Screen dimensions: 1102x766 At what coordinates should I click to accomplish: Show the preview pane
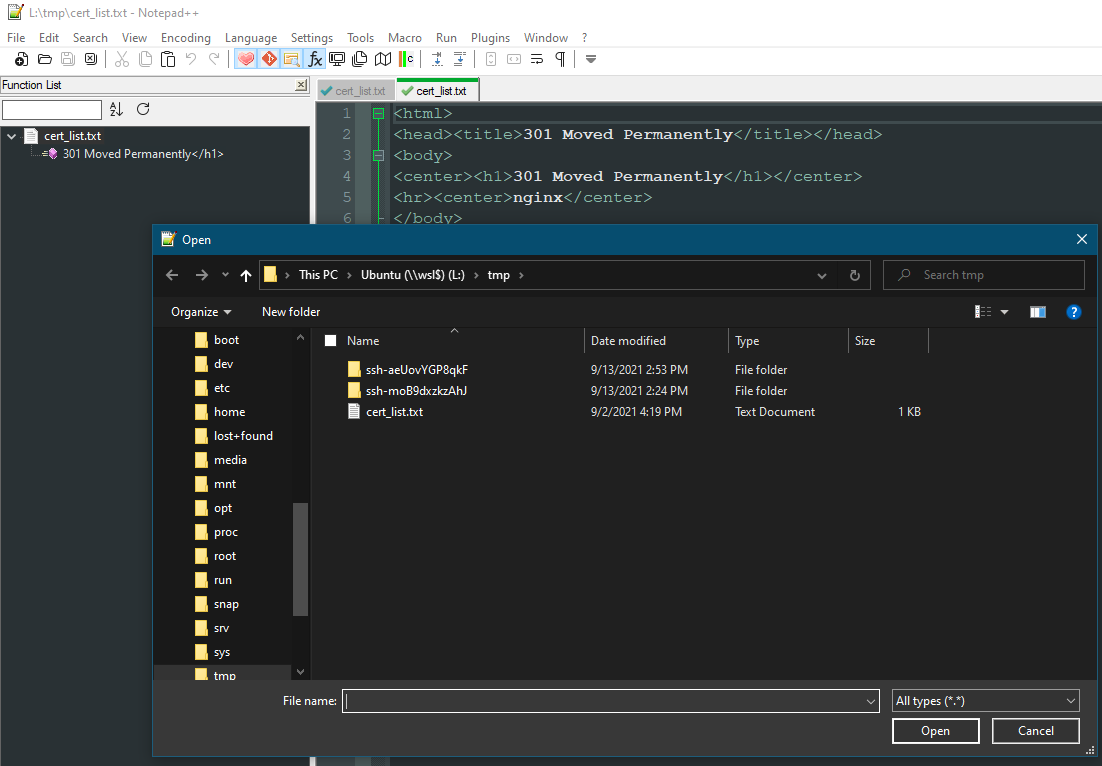pyautogui.click(x=1037, y=312)
